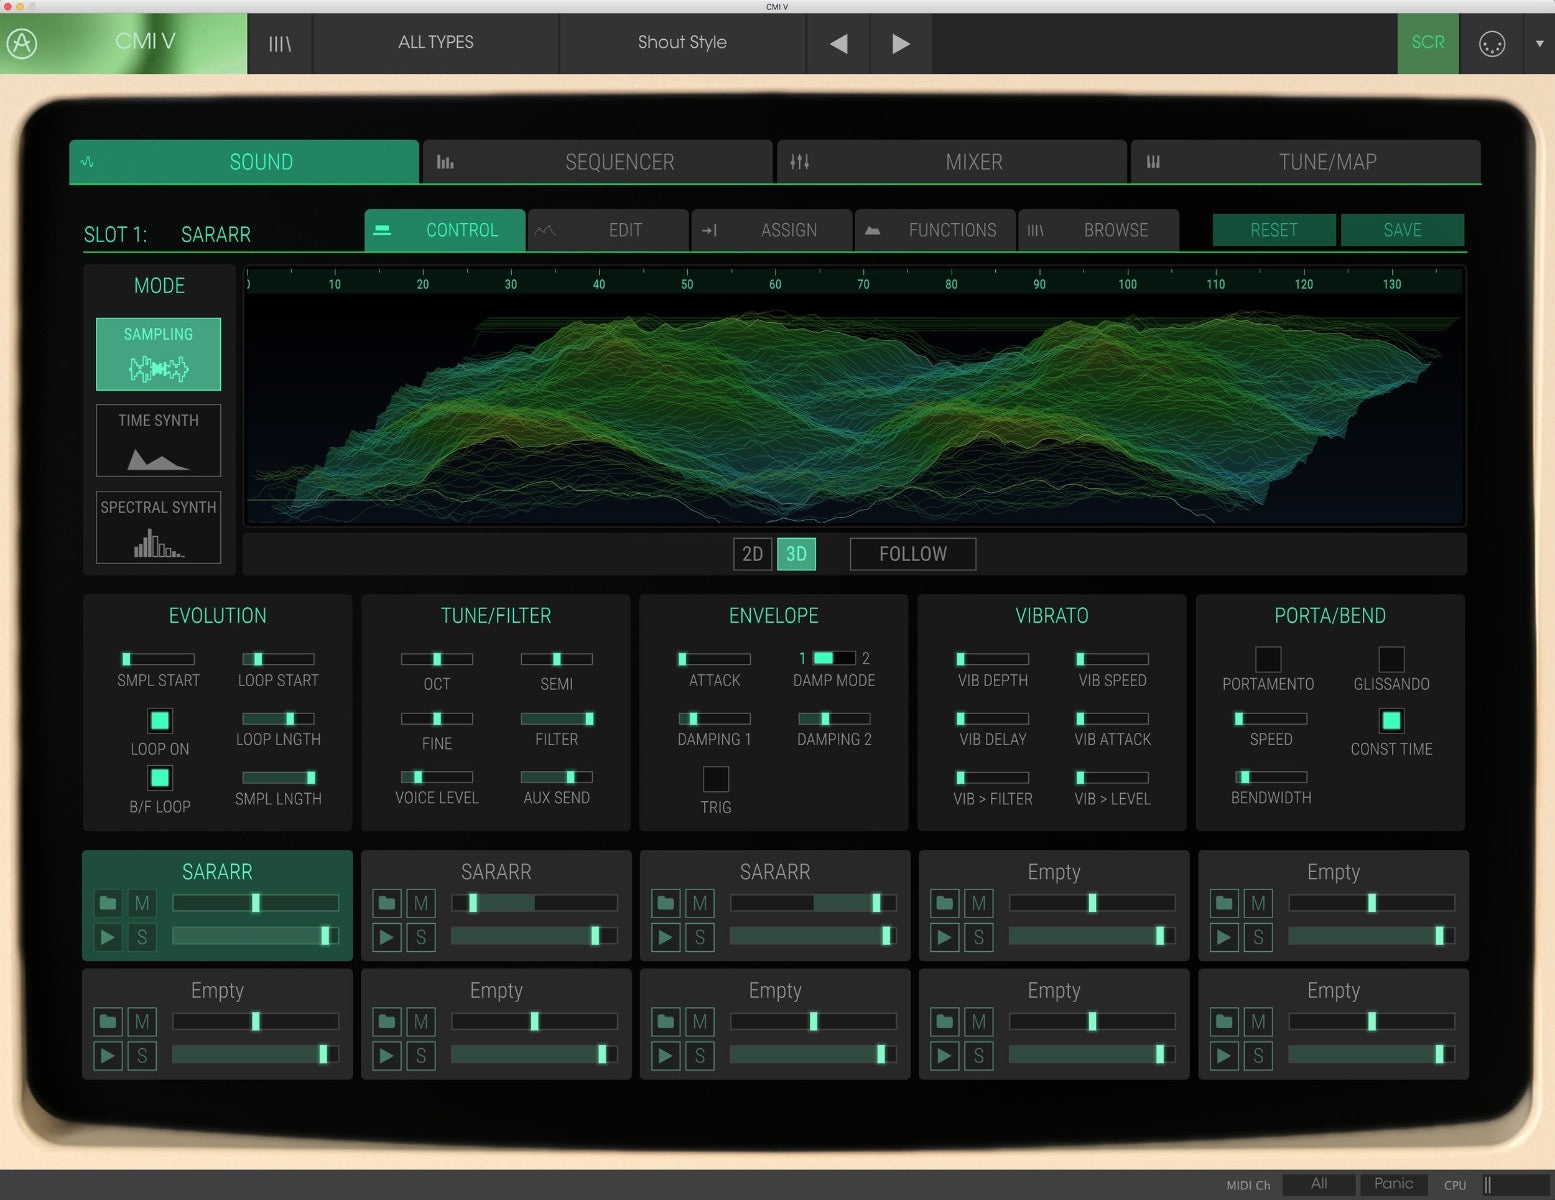The height and width of the screenshot is (1200, 1555).
Task: Open folder icon in third SARARR slot
Action: pyautogui.click(x=666, y=904)
